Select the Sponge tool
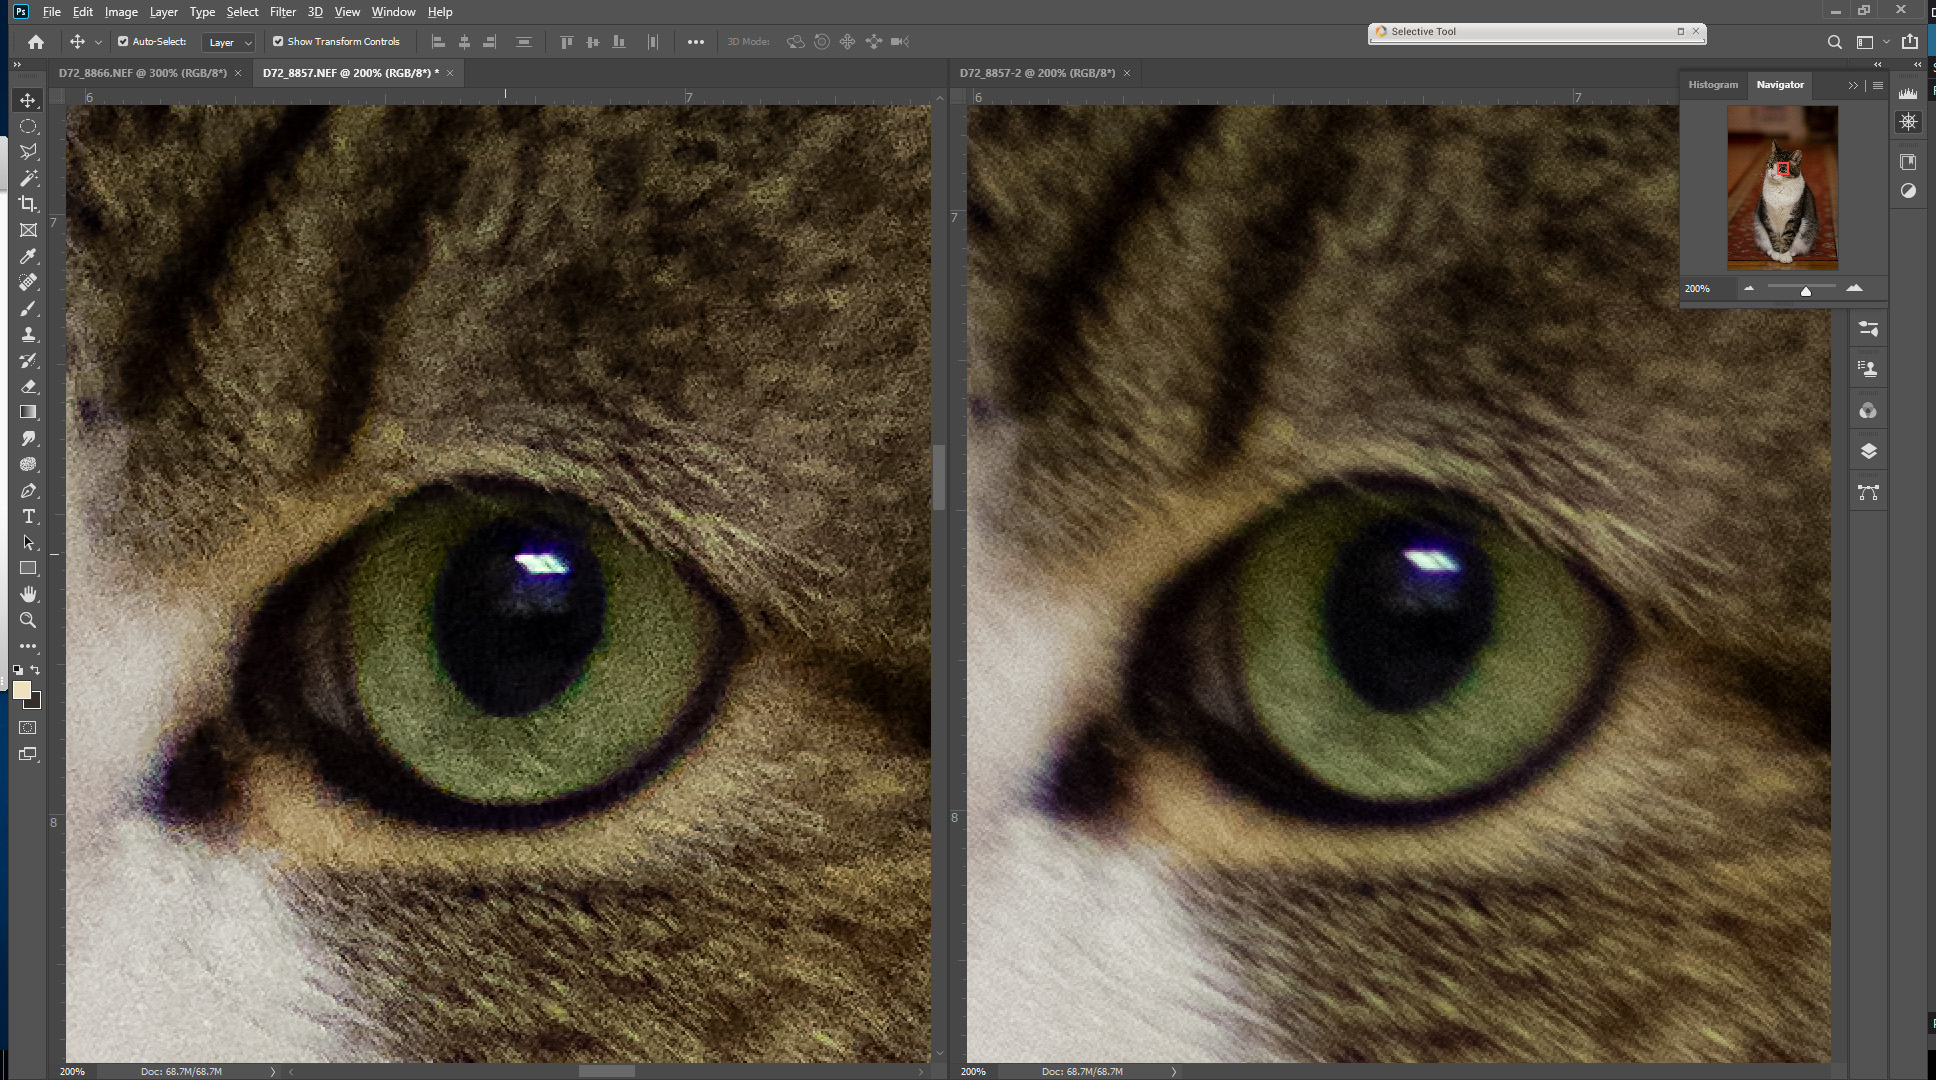This screenshot has width=1936, height=1080. pos(28,465)
